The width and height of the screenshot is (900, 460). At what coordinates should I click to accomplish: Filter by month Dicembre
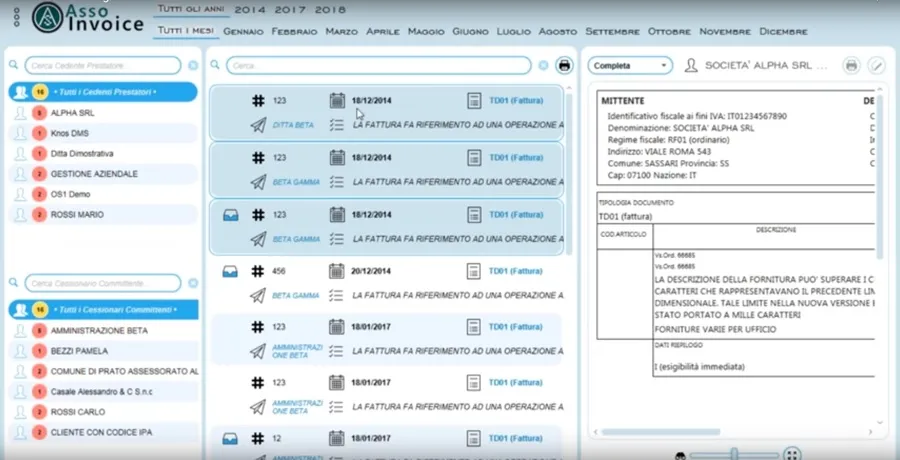783,32
